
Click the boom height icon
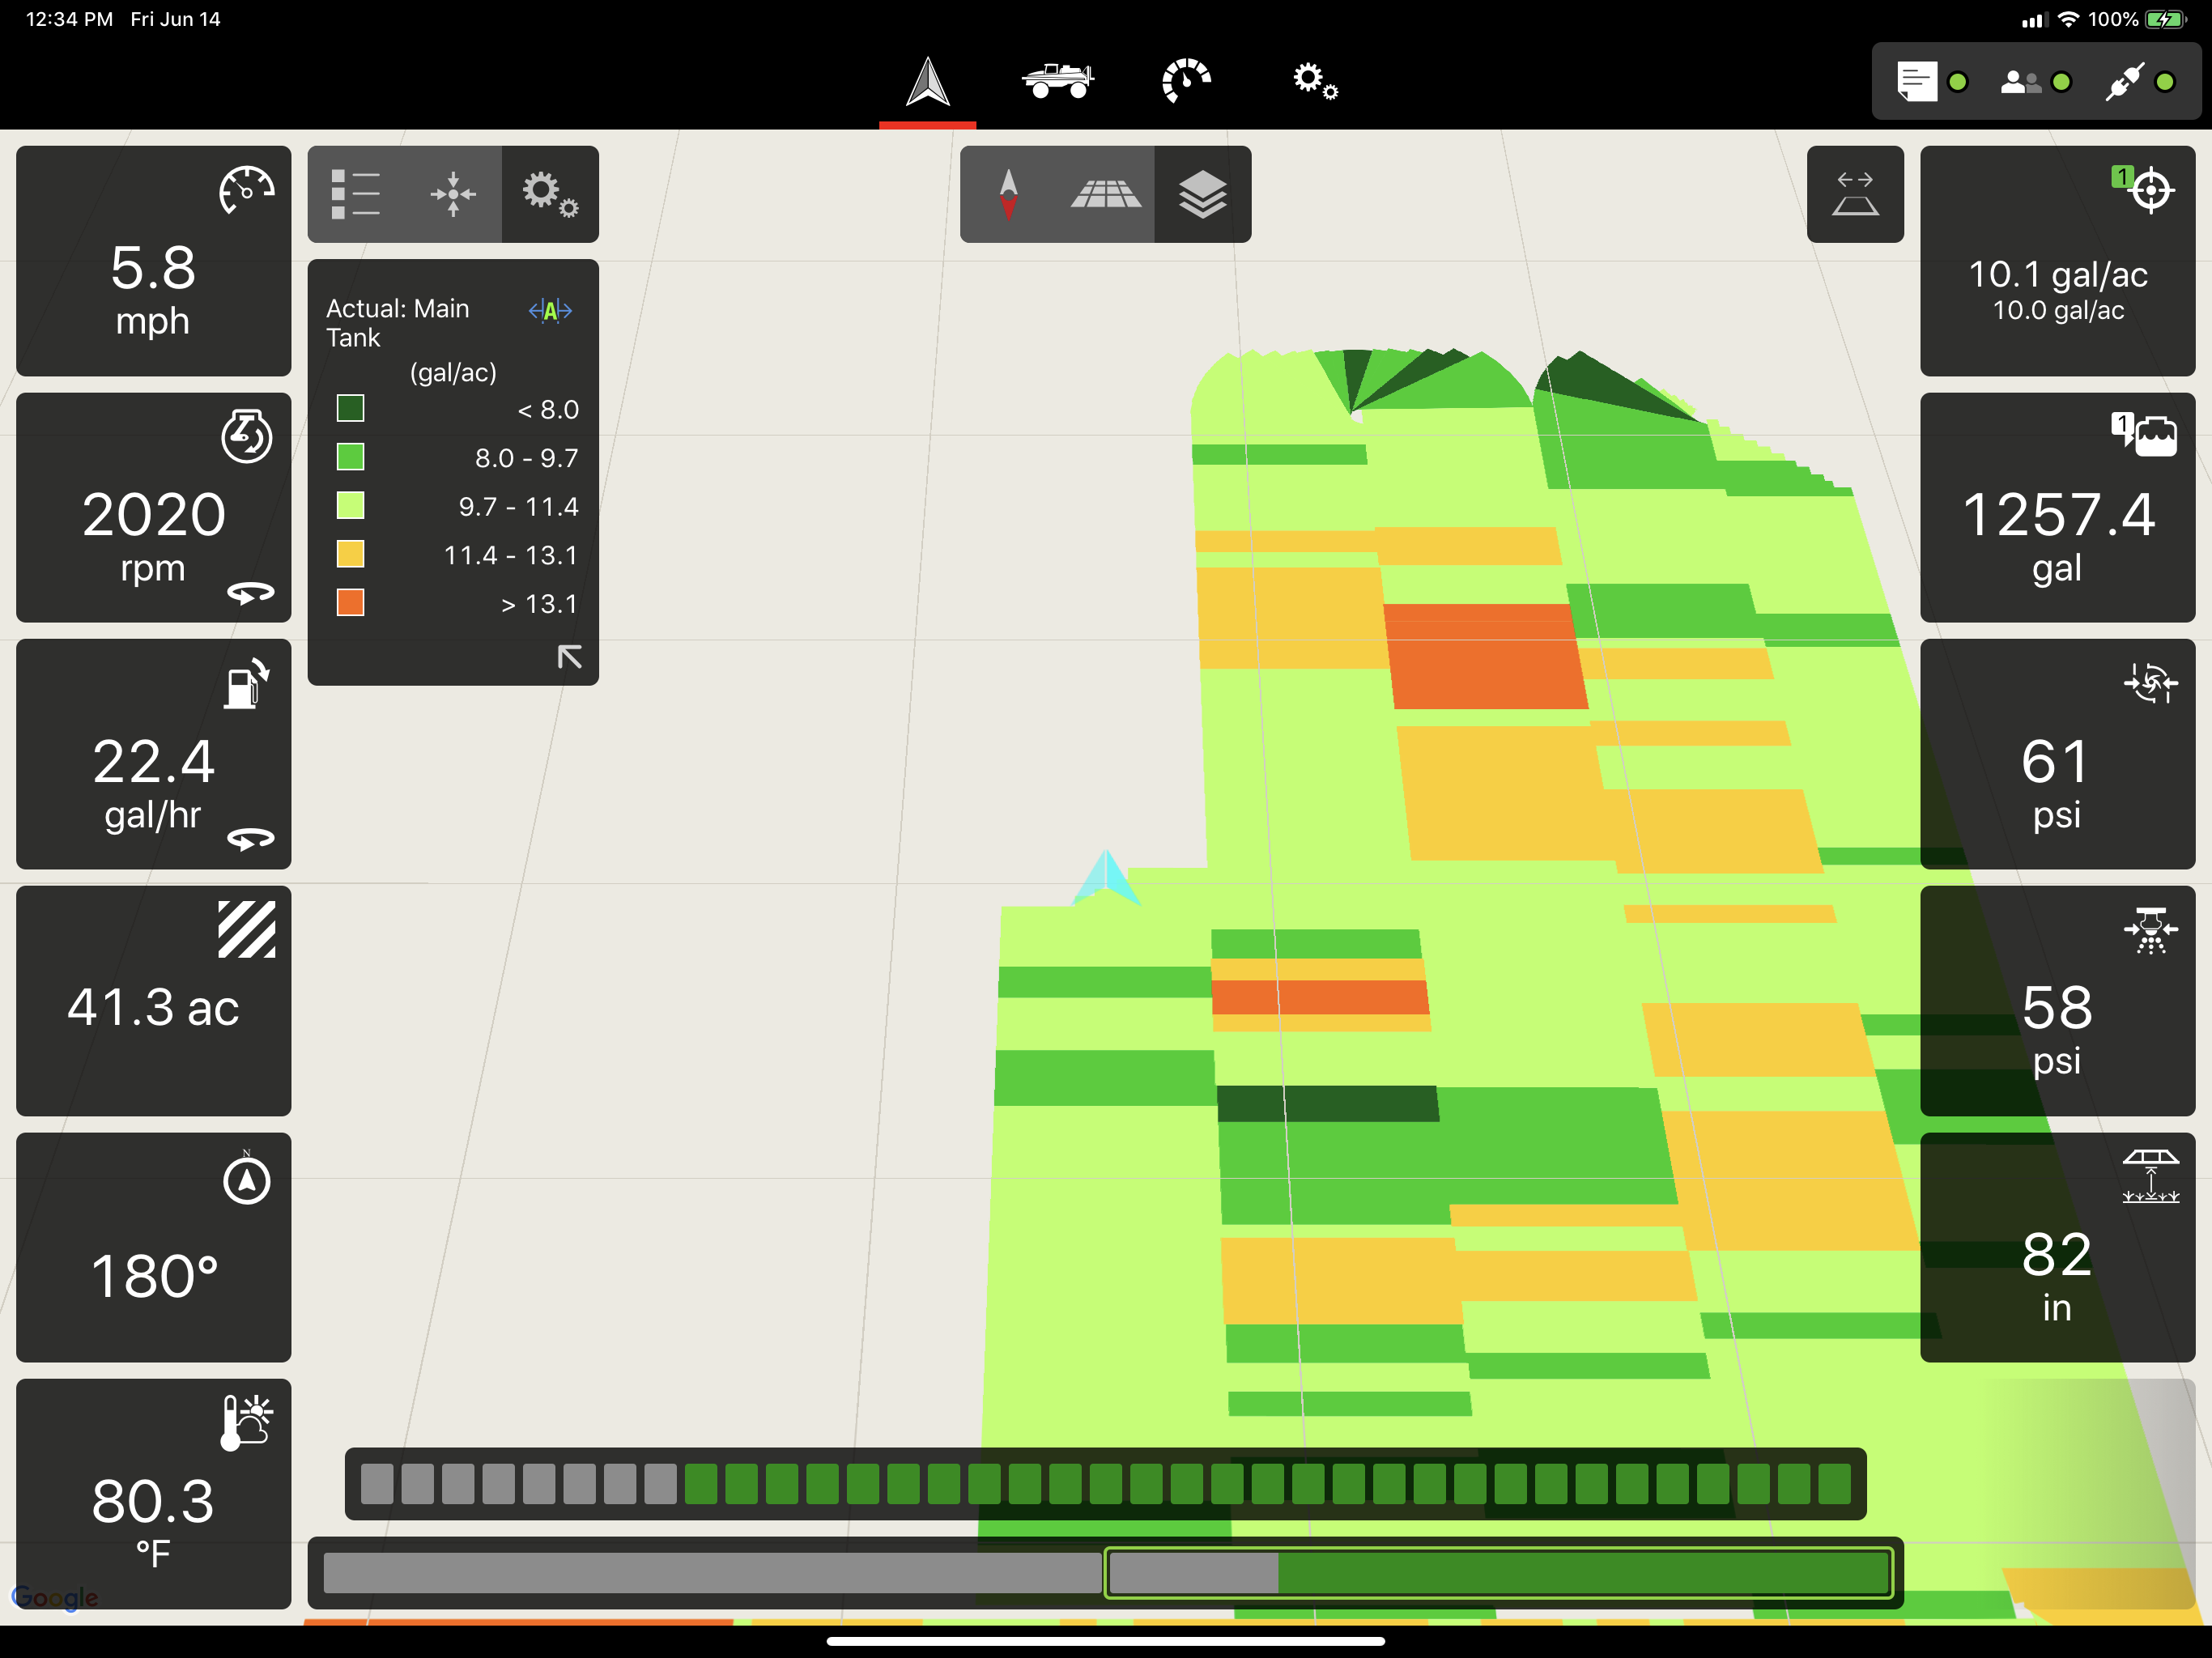[x=2150, y=1176]
